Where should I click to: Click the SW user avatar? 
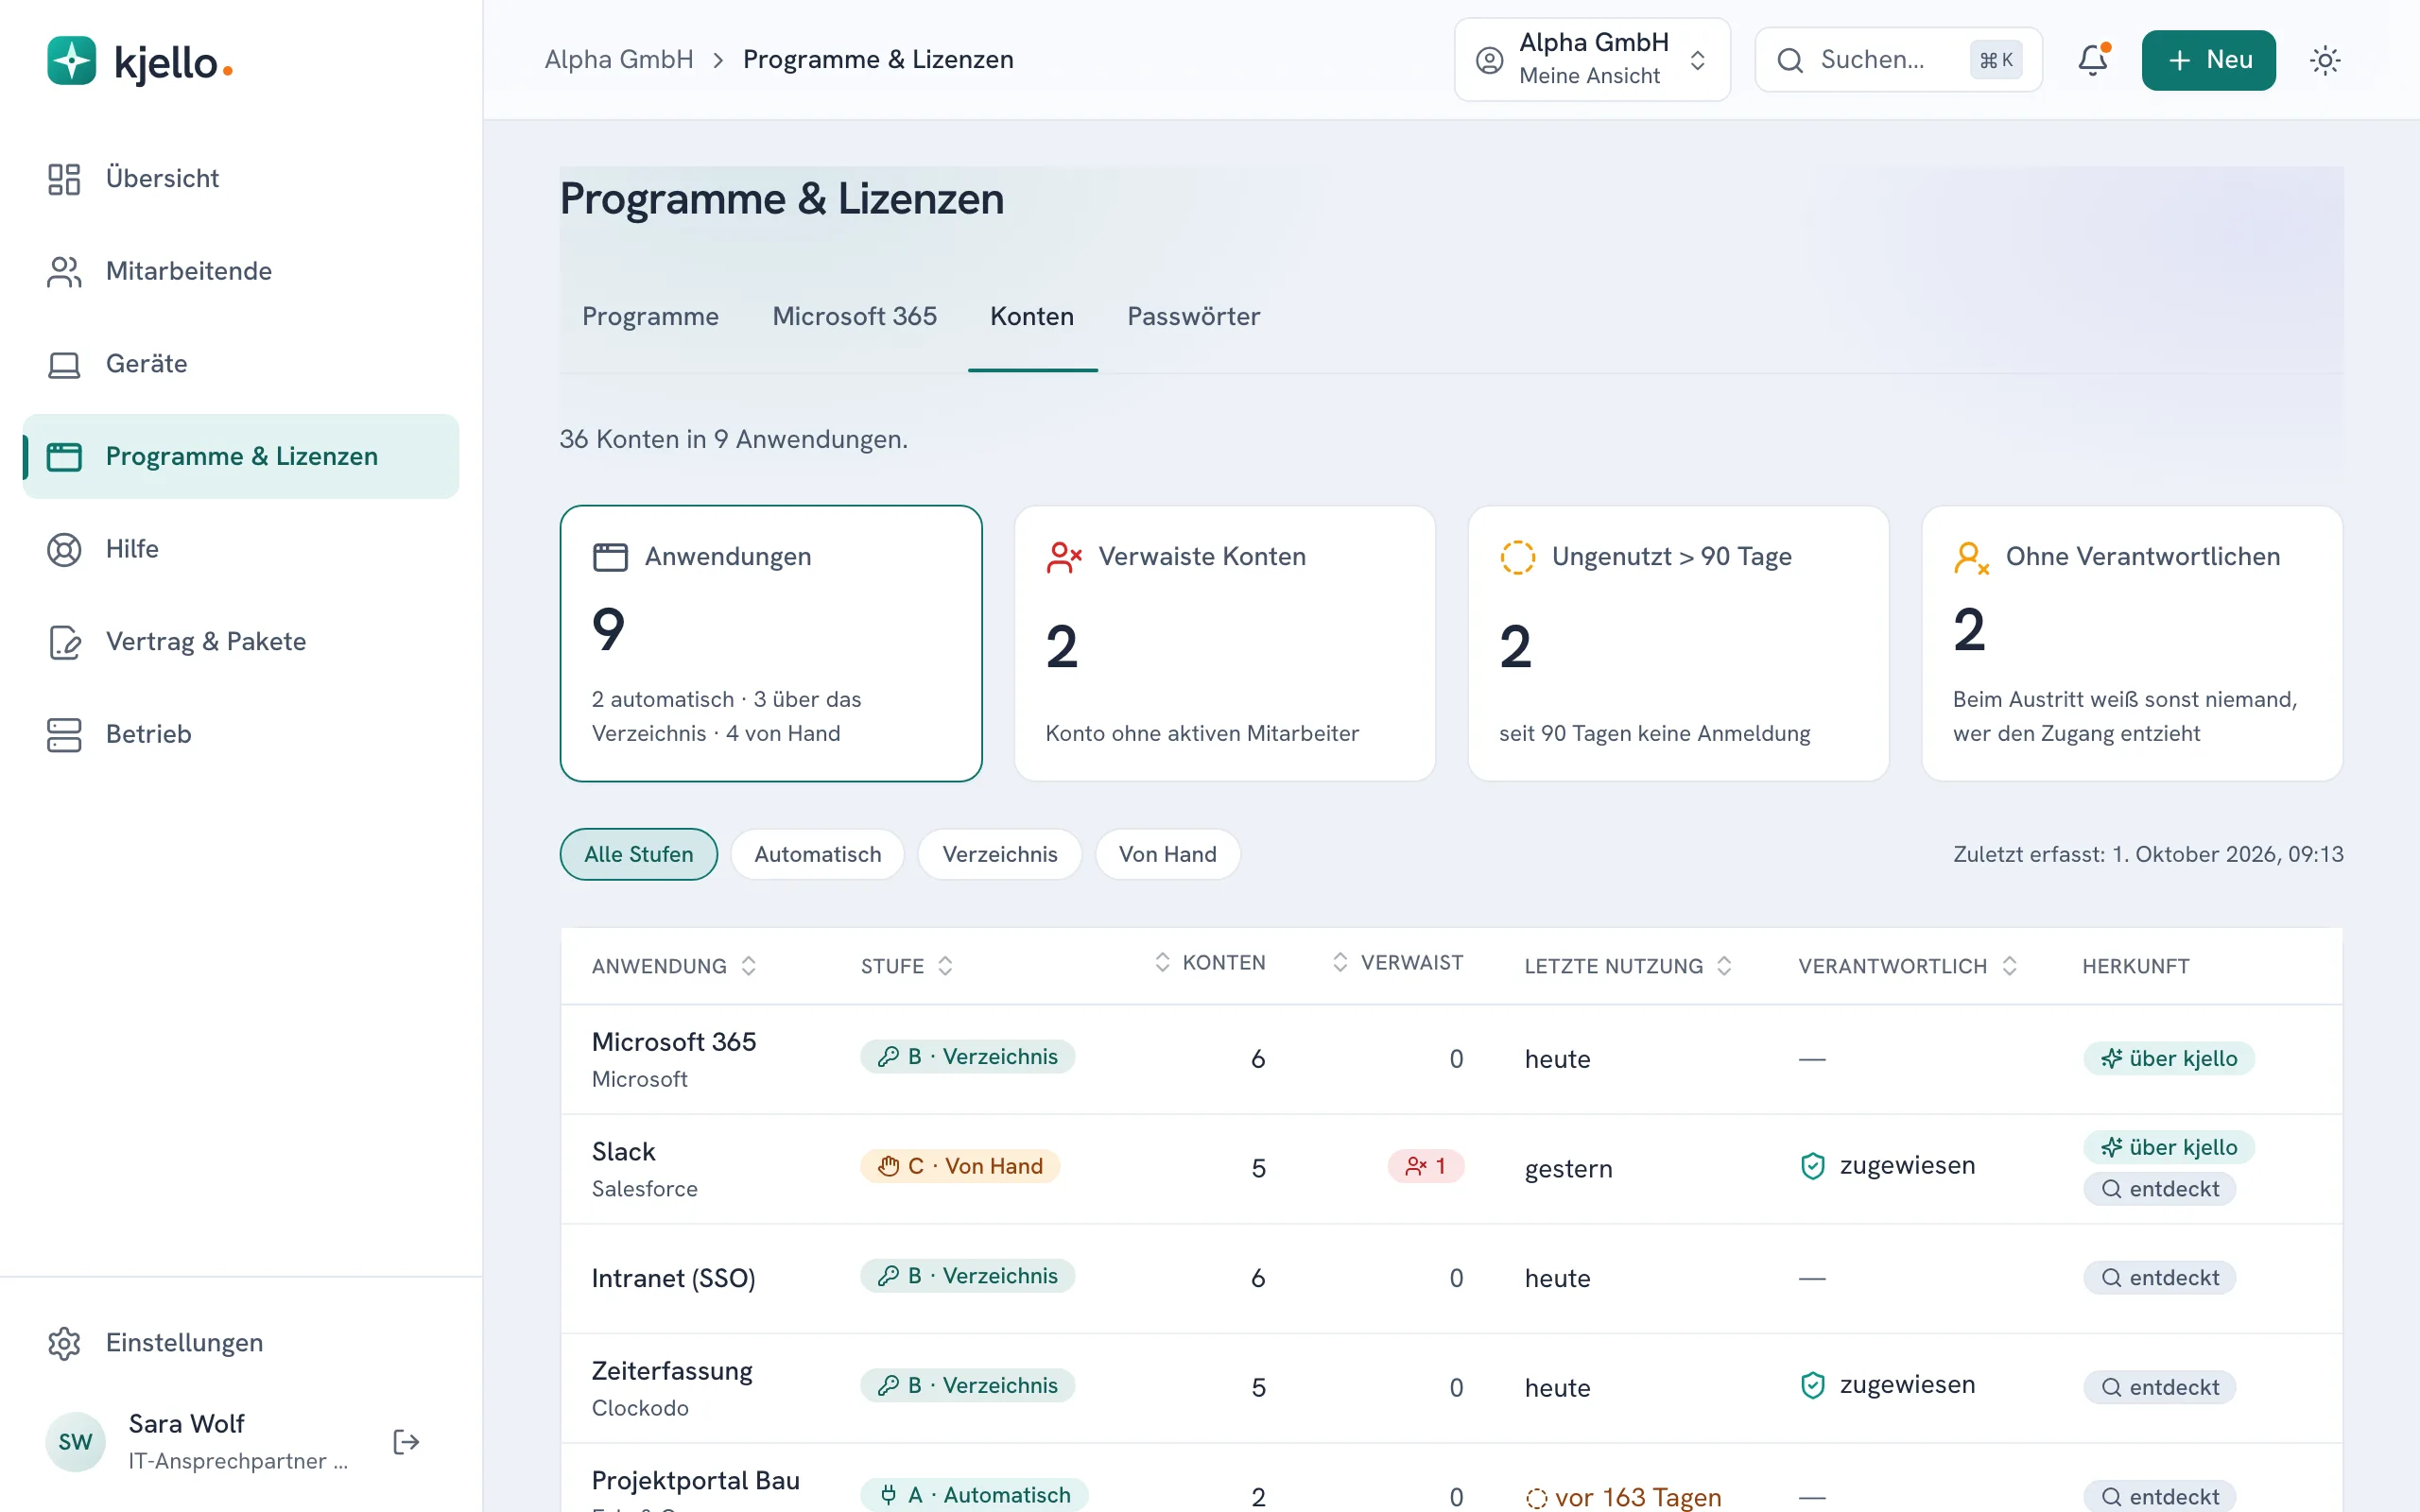(75, 1442)
